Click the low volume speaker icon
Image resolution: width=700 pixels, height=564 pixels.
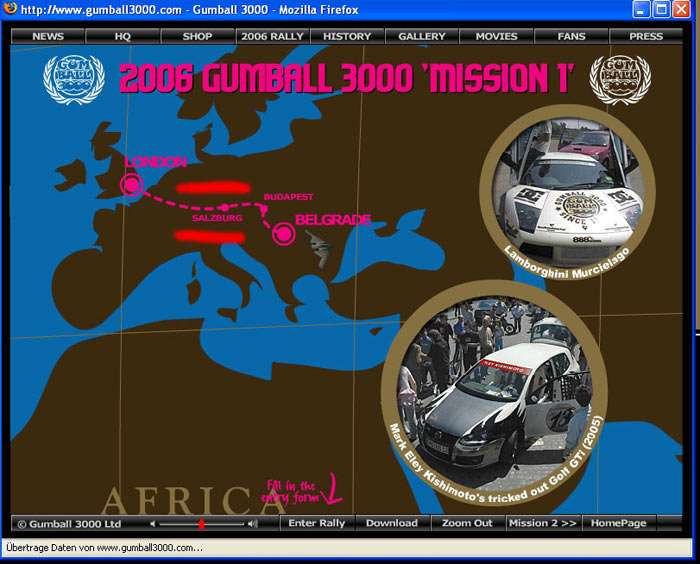153,523
